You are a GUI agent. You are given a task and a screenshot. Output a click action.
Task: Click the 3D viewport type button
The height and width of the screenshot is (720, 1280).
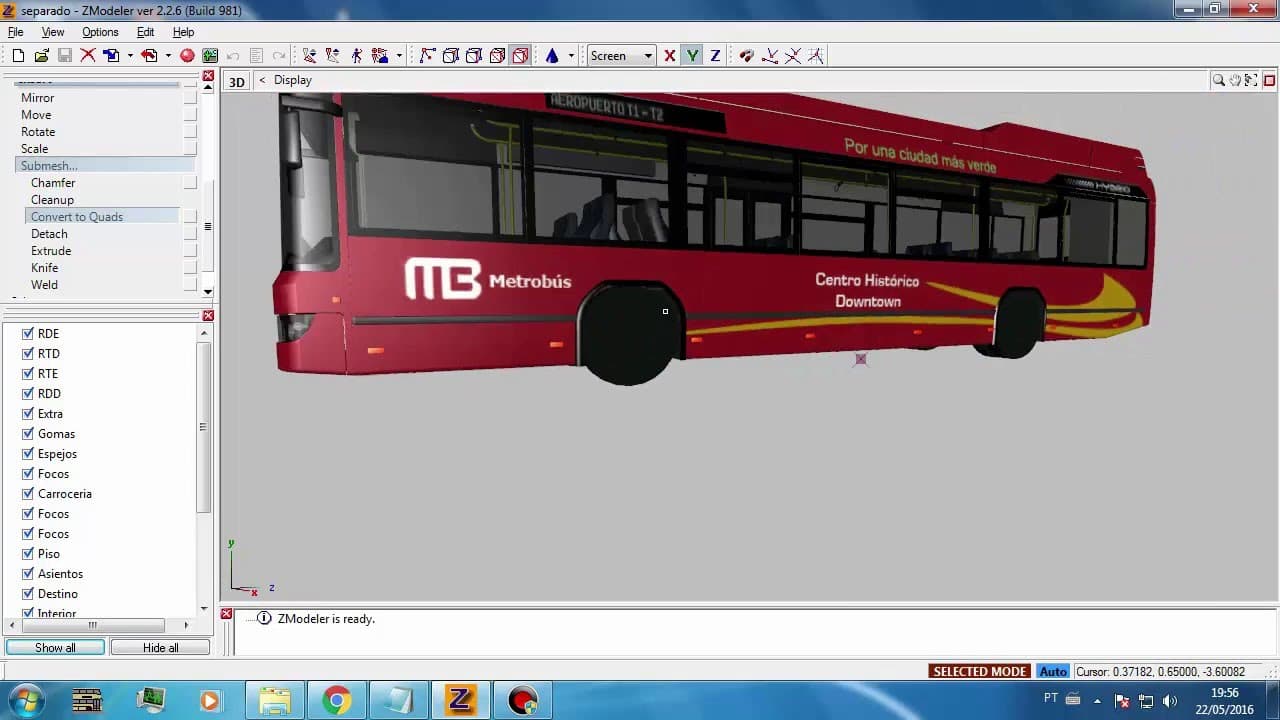(x=237, y=81)
